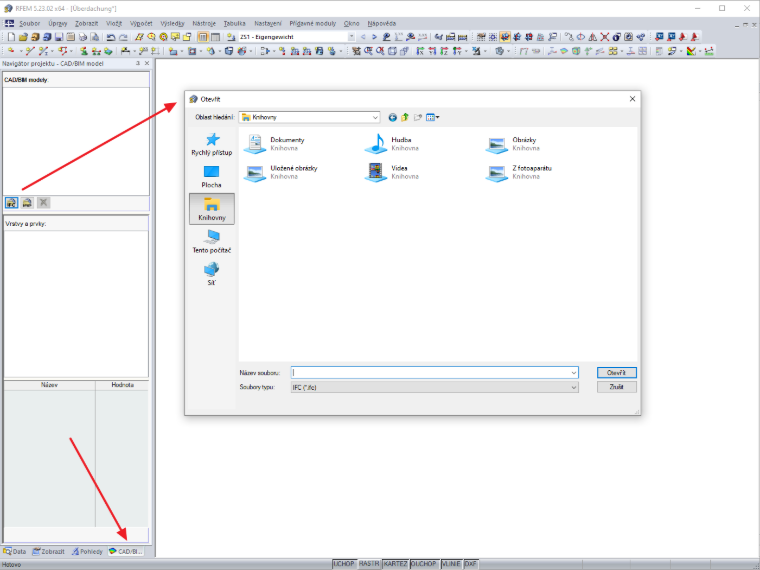760x570 pixels.
Task: Click the Print icon in toolbar
Action: pos(83,37)
